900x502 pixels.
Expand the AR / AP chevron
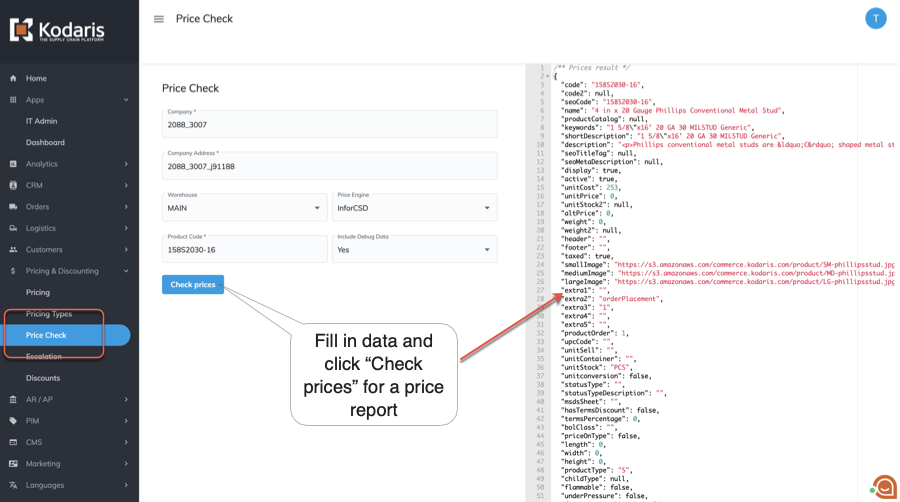126,399
